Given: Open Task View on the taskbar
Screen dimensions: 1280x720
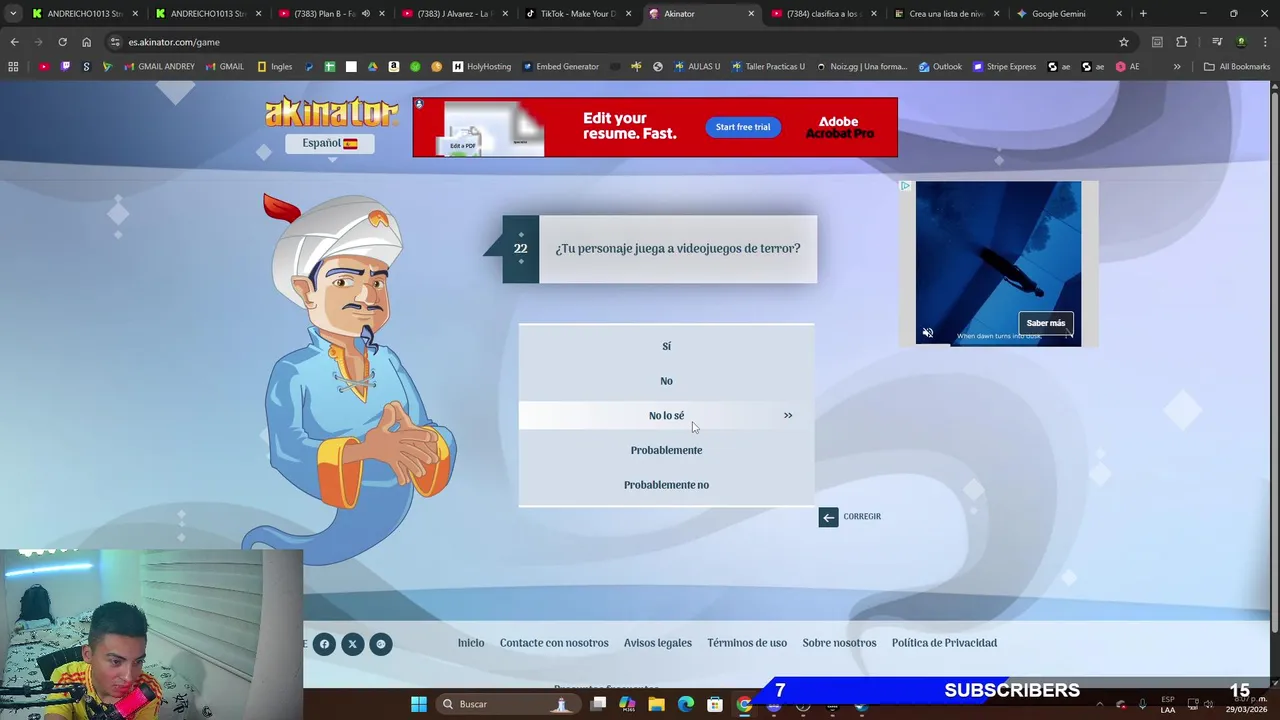Looking at the screenshot, I should (x=598, y=704).
